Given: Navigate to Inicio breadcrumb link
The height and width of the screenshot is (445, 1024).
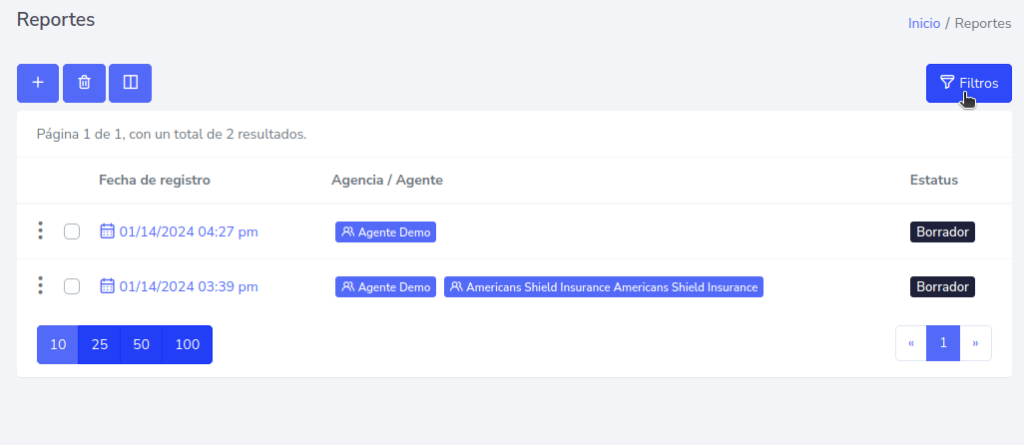Looking at the screenshot, I should coord(924,23).
